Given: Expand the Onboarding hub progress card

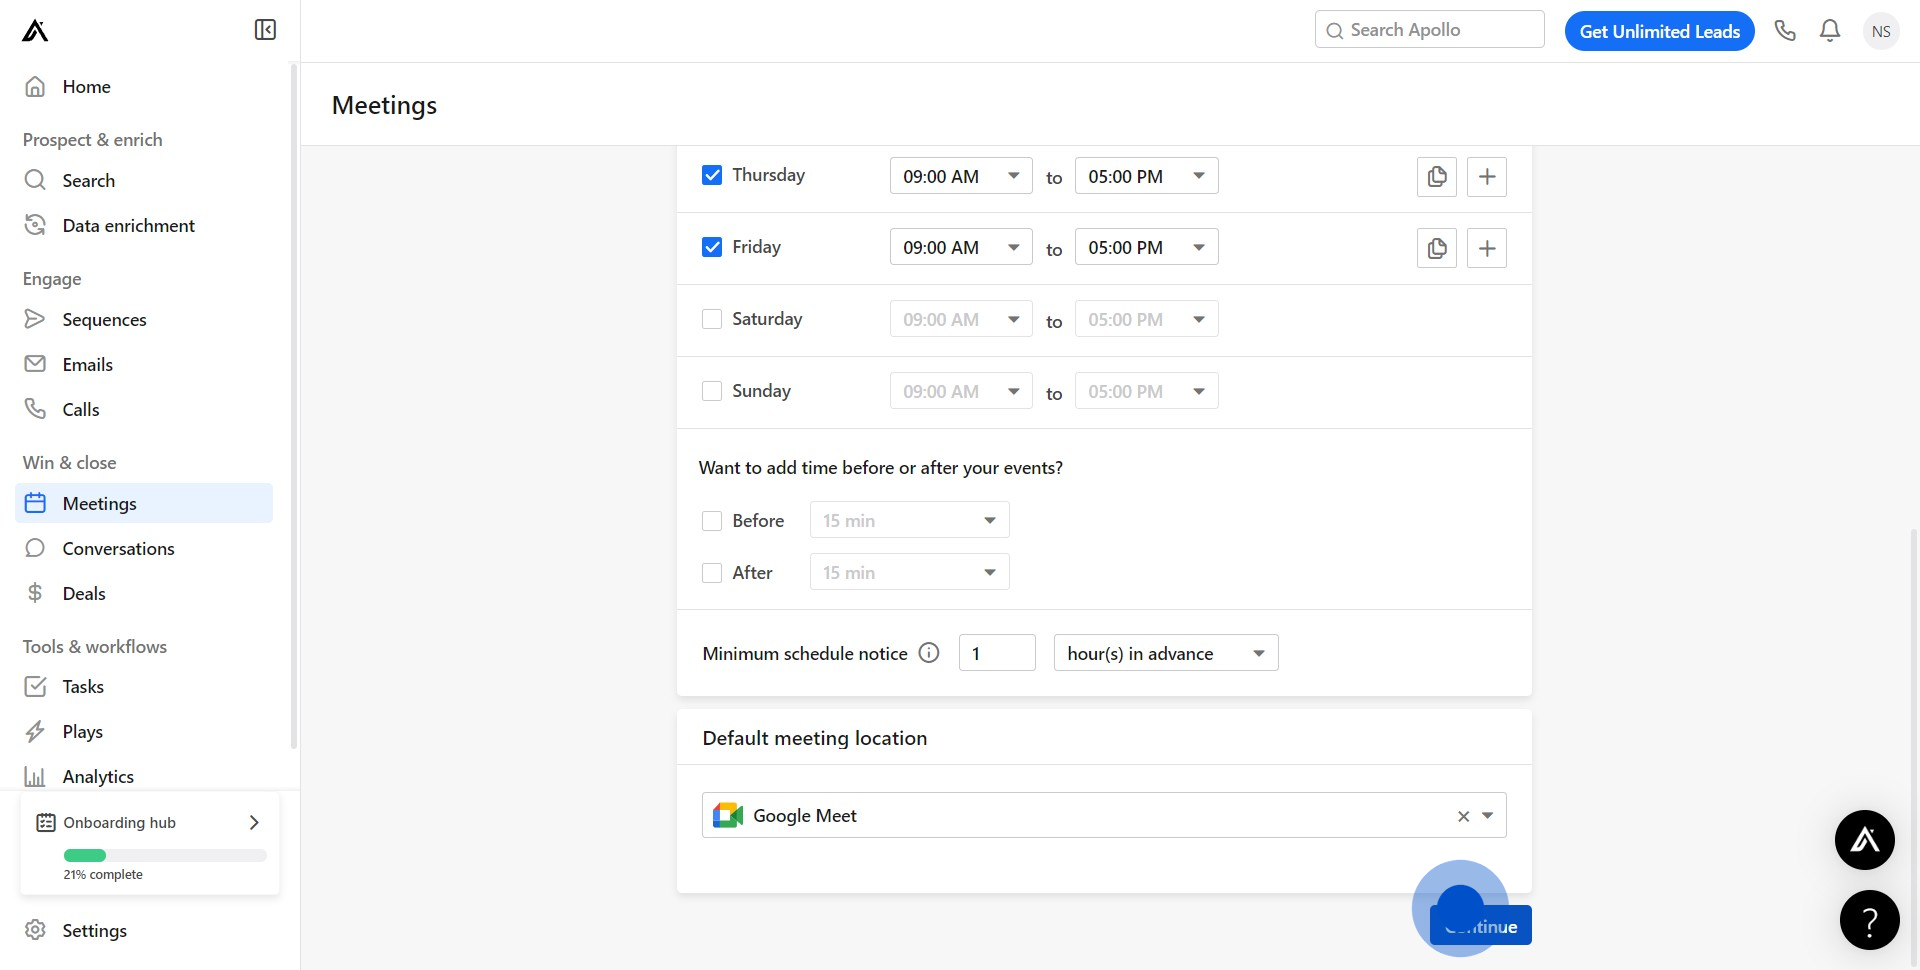Looking at the screenshot, I should 254,822.
